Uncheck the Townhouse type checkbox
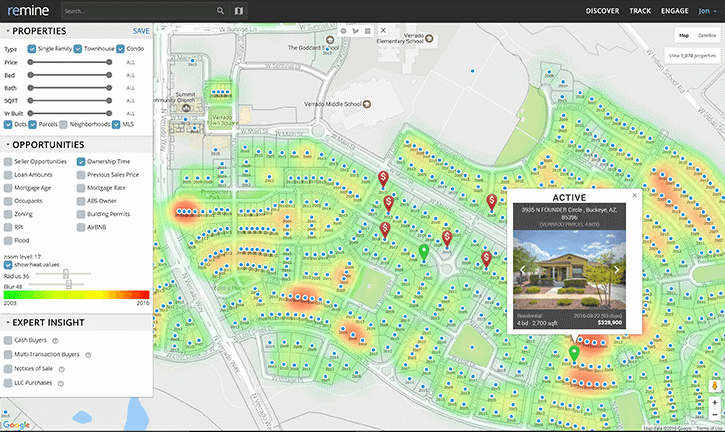 point(78,49)
